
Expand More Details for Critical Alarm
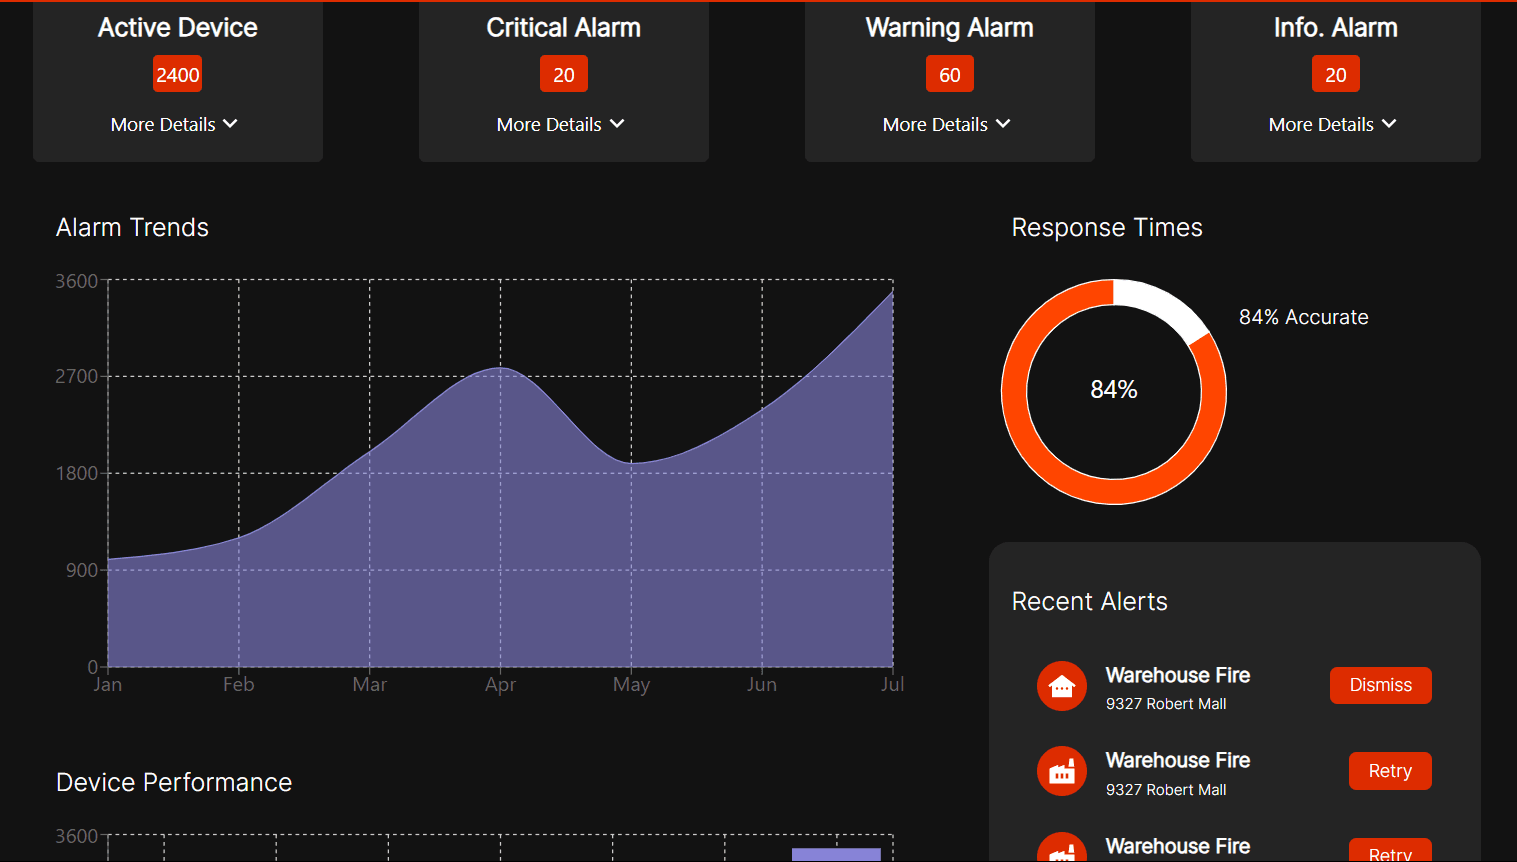pyautogui.click(x=560, y=124)
